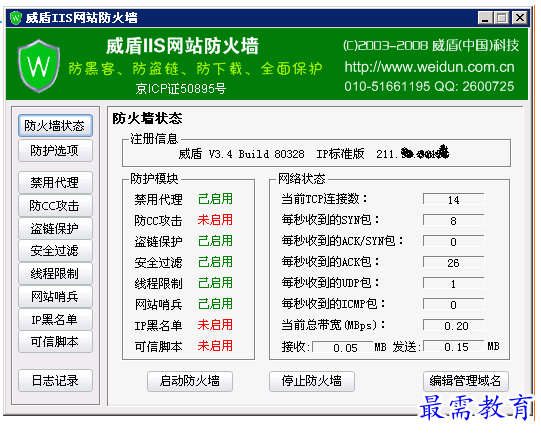Open the 防火墙状态 page
This screenshot has width=541, height=439.
click(55, 126)
